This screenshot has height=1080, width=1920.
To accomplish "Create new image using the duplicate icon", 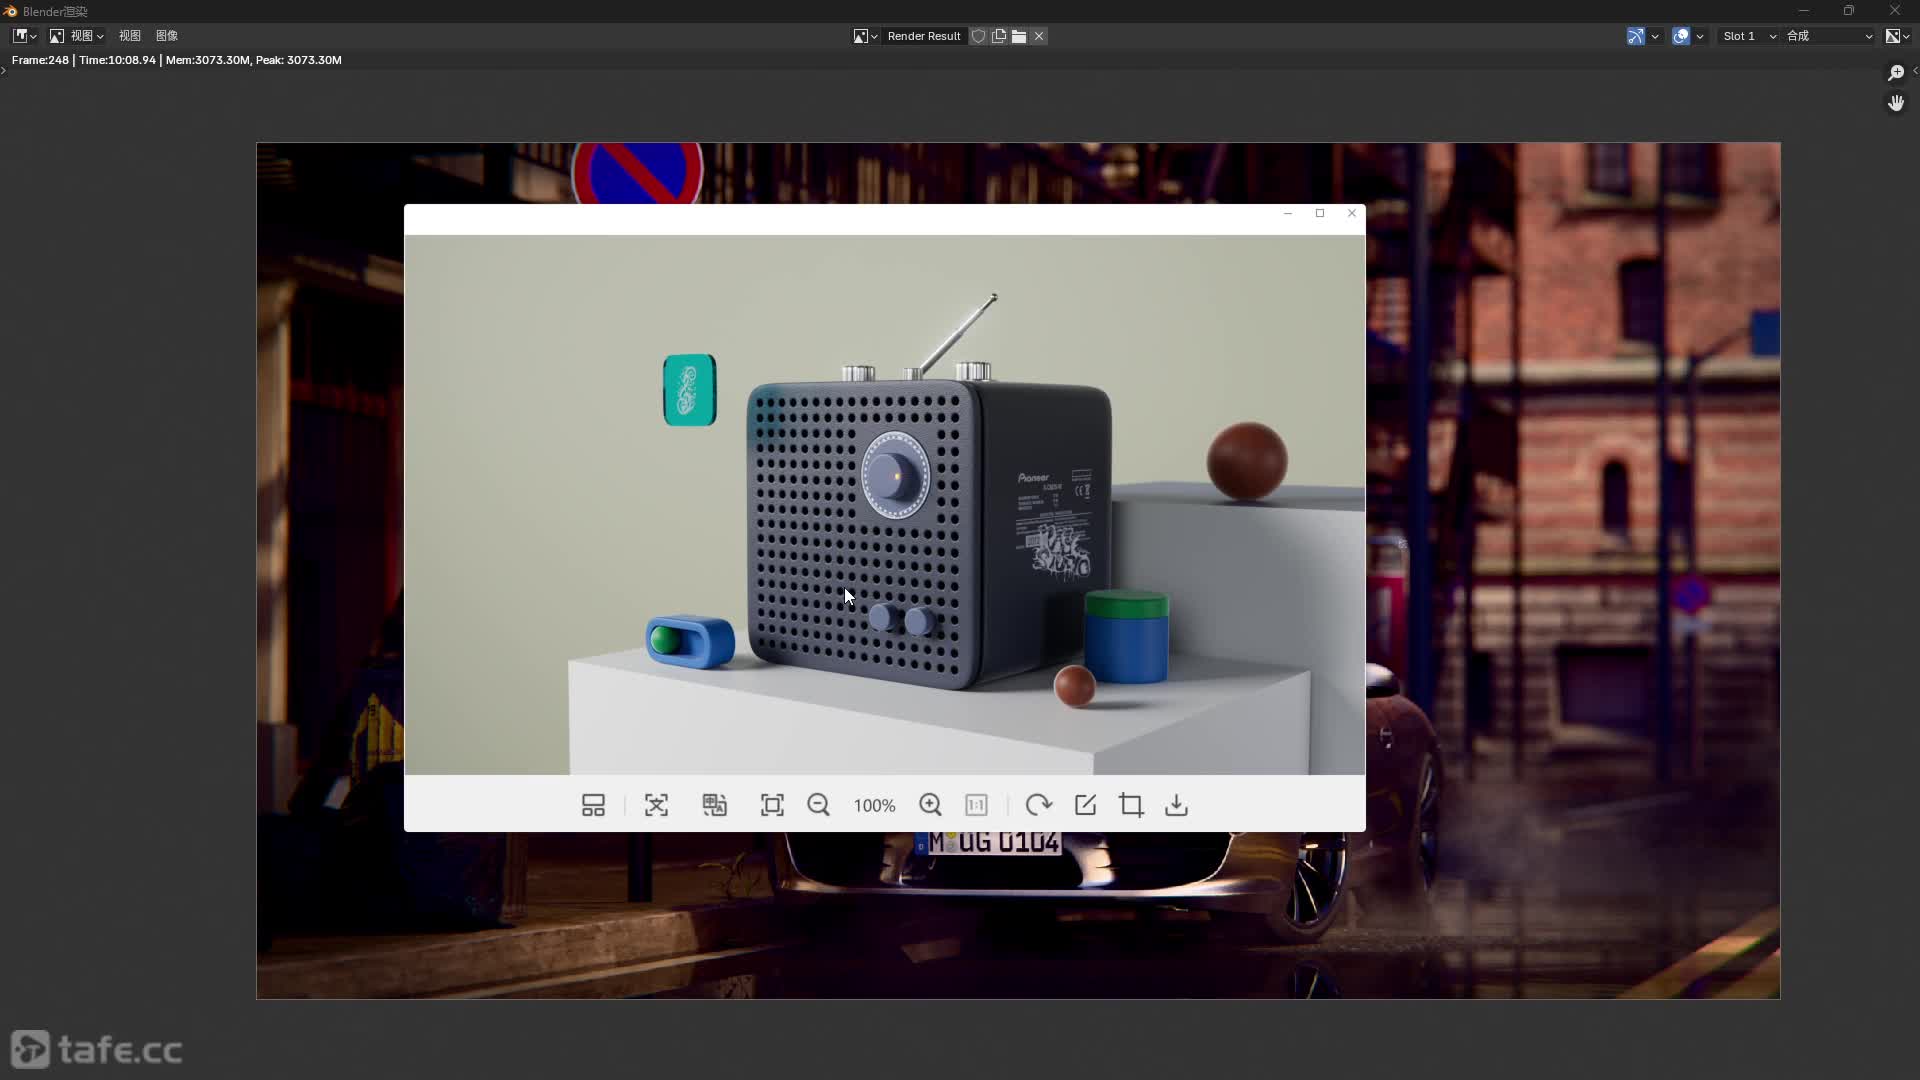I will pyautogui.click(x=999, y=36).
